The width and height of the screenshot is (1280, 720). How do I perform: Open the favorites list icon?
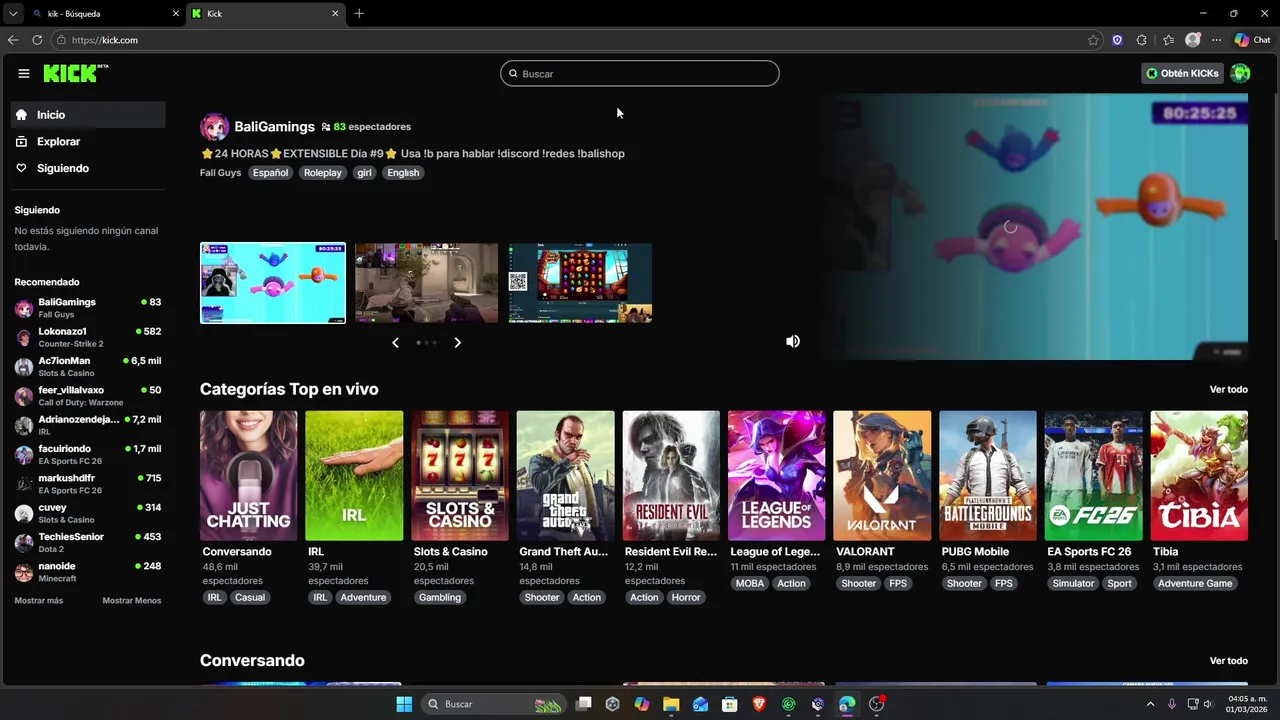pos(1168,40)
